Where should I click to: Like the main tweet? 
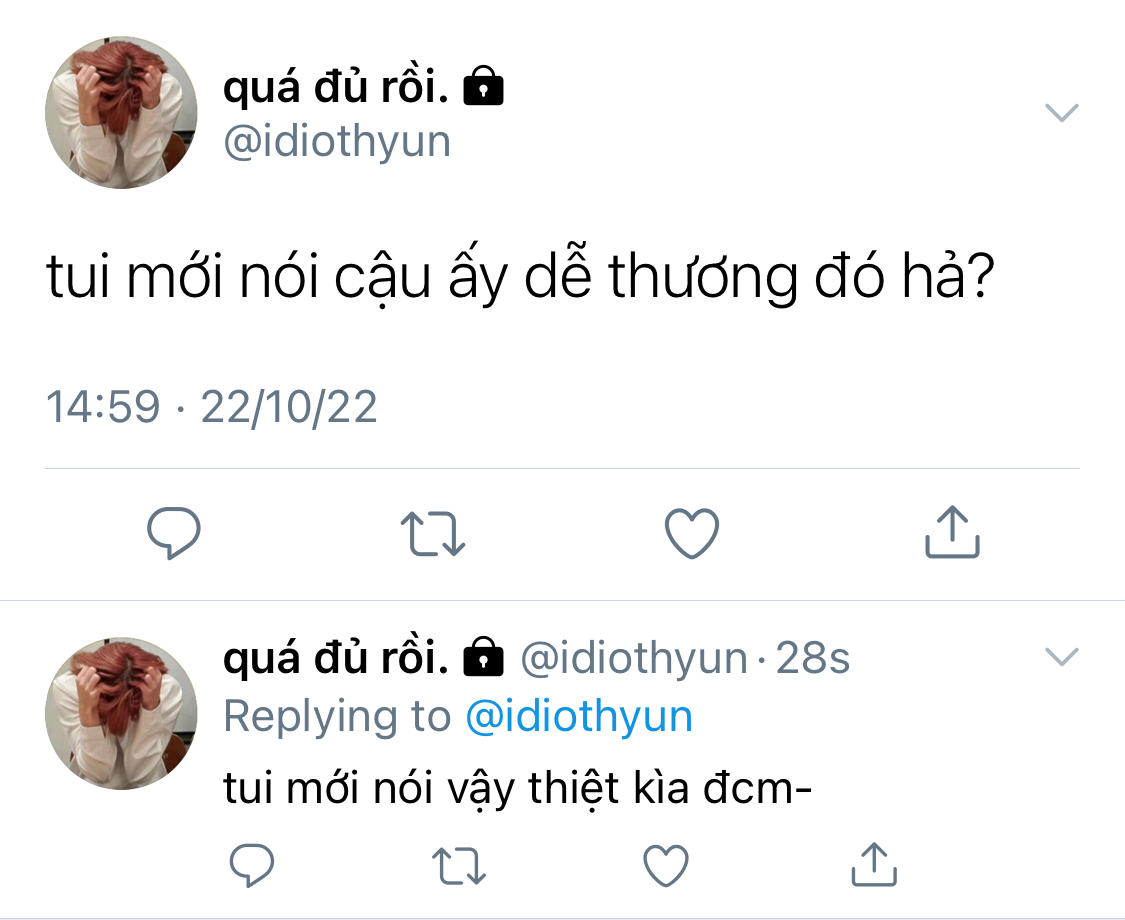pos(692,533)
